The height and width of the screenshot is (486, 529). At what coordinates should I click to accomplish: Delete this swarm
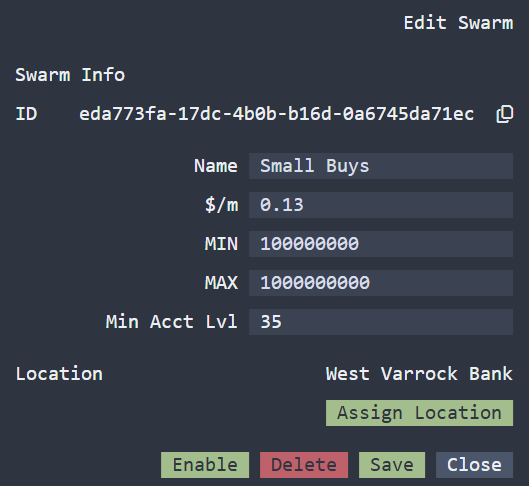[304, 465]
